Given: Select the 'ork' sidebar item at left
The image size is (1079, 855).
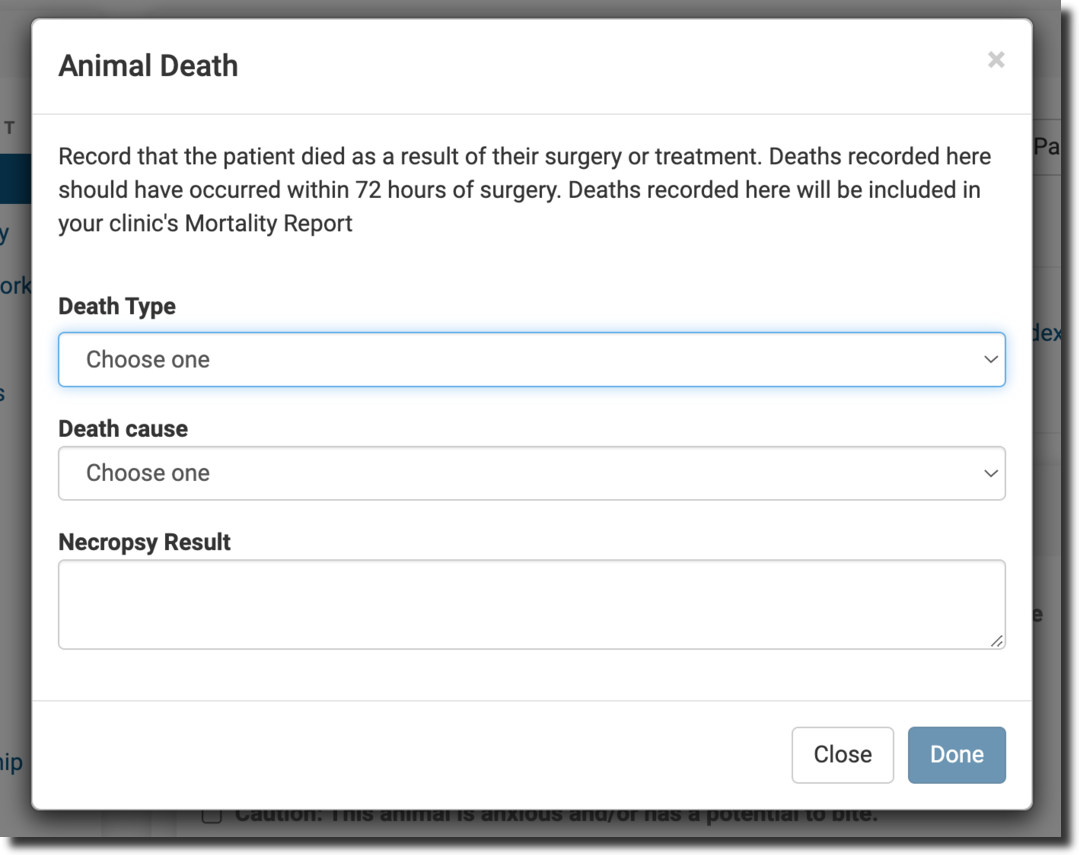Looking at the screenshot, I should pyautogui.click(x=15, y=286).
